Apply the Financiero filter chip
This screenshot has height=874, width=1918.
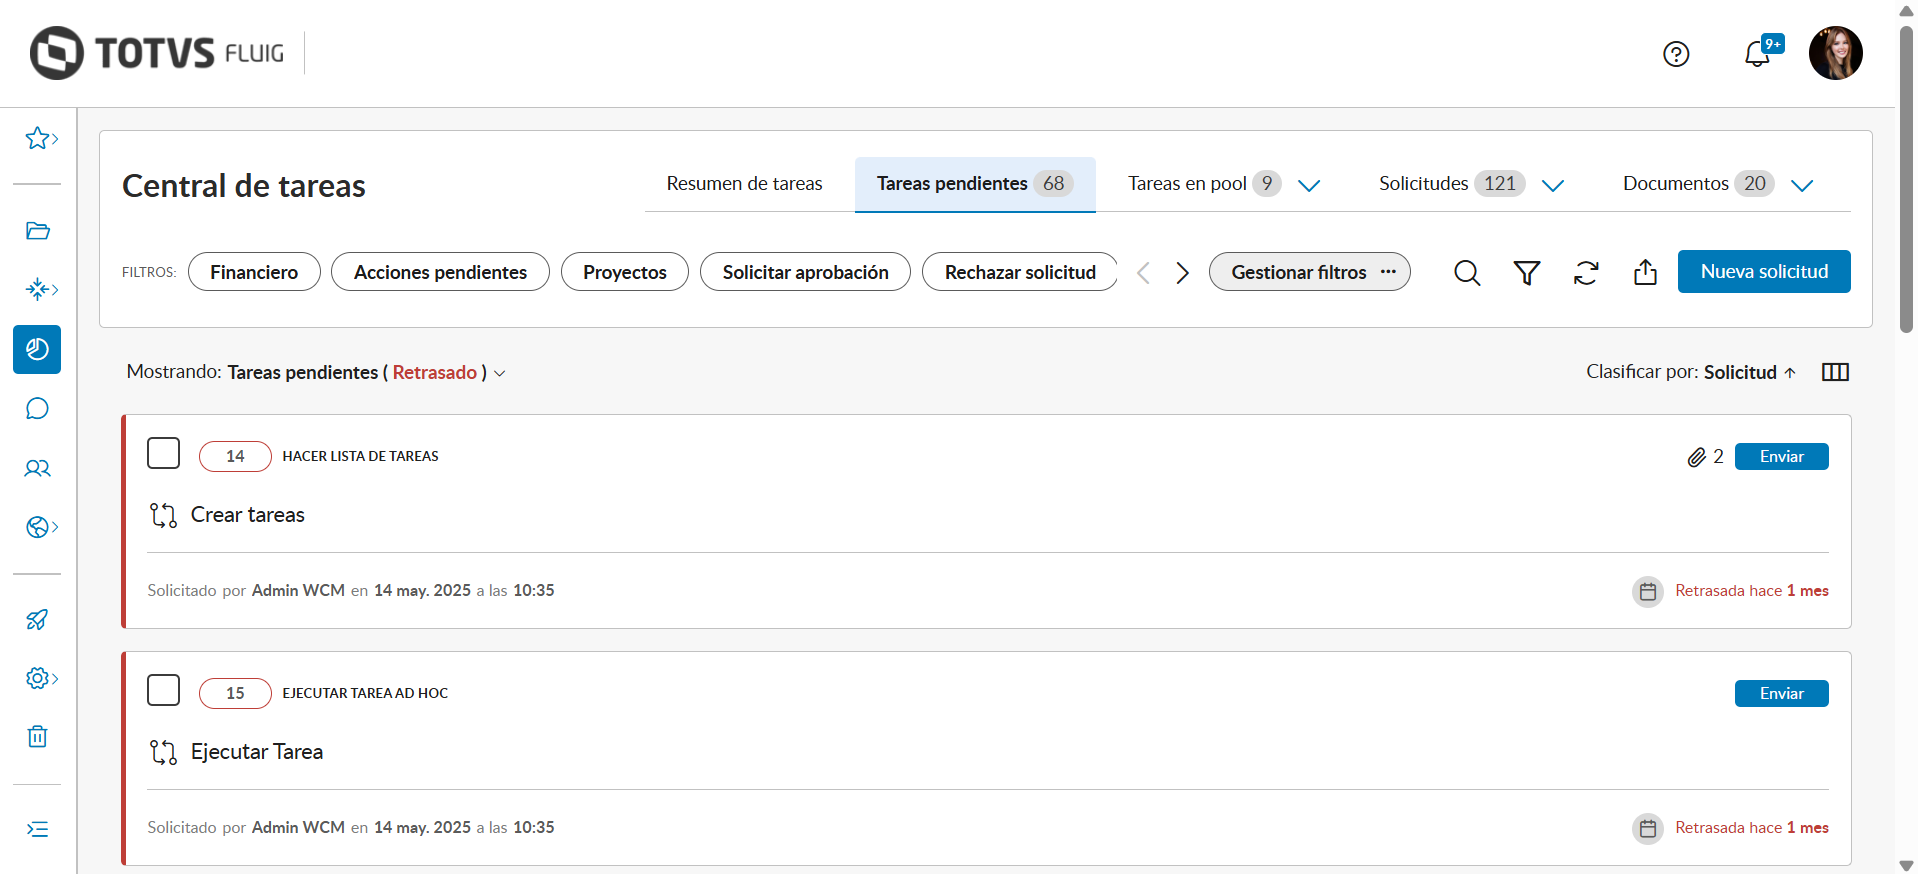pos(254,272)
